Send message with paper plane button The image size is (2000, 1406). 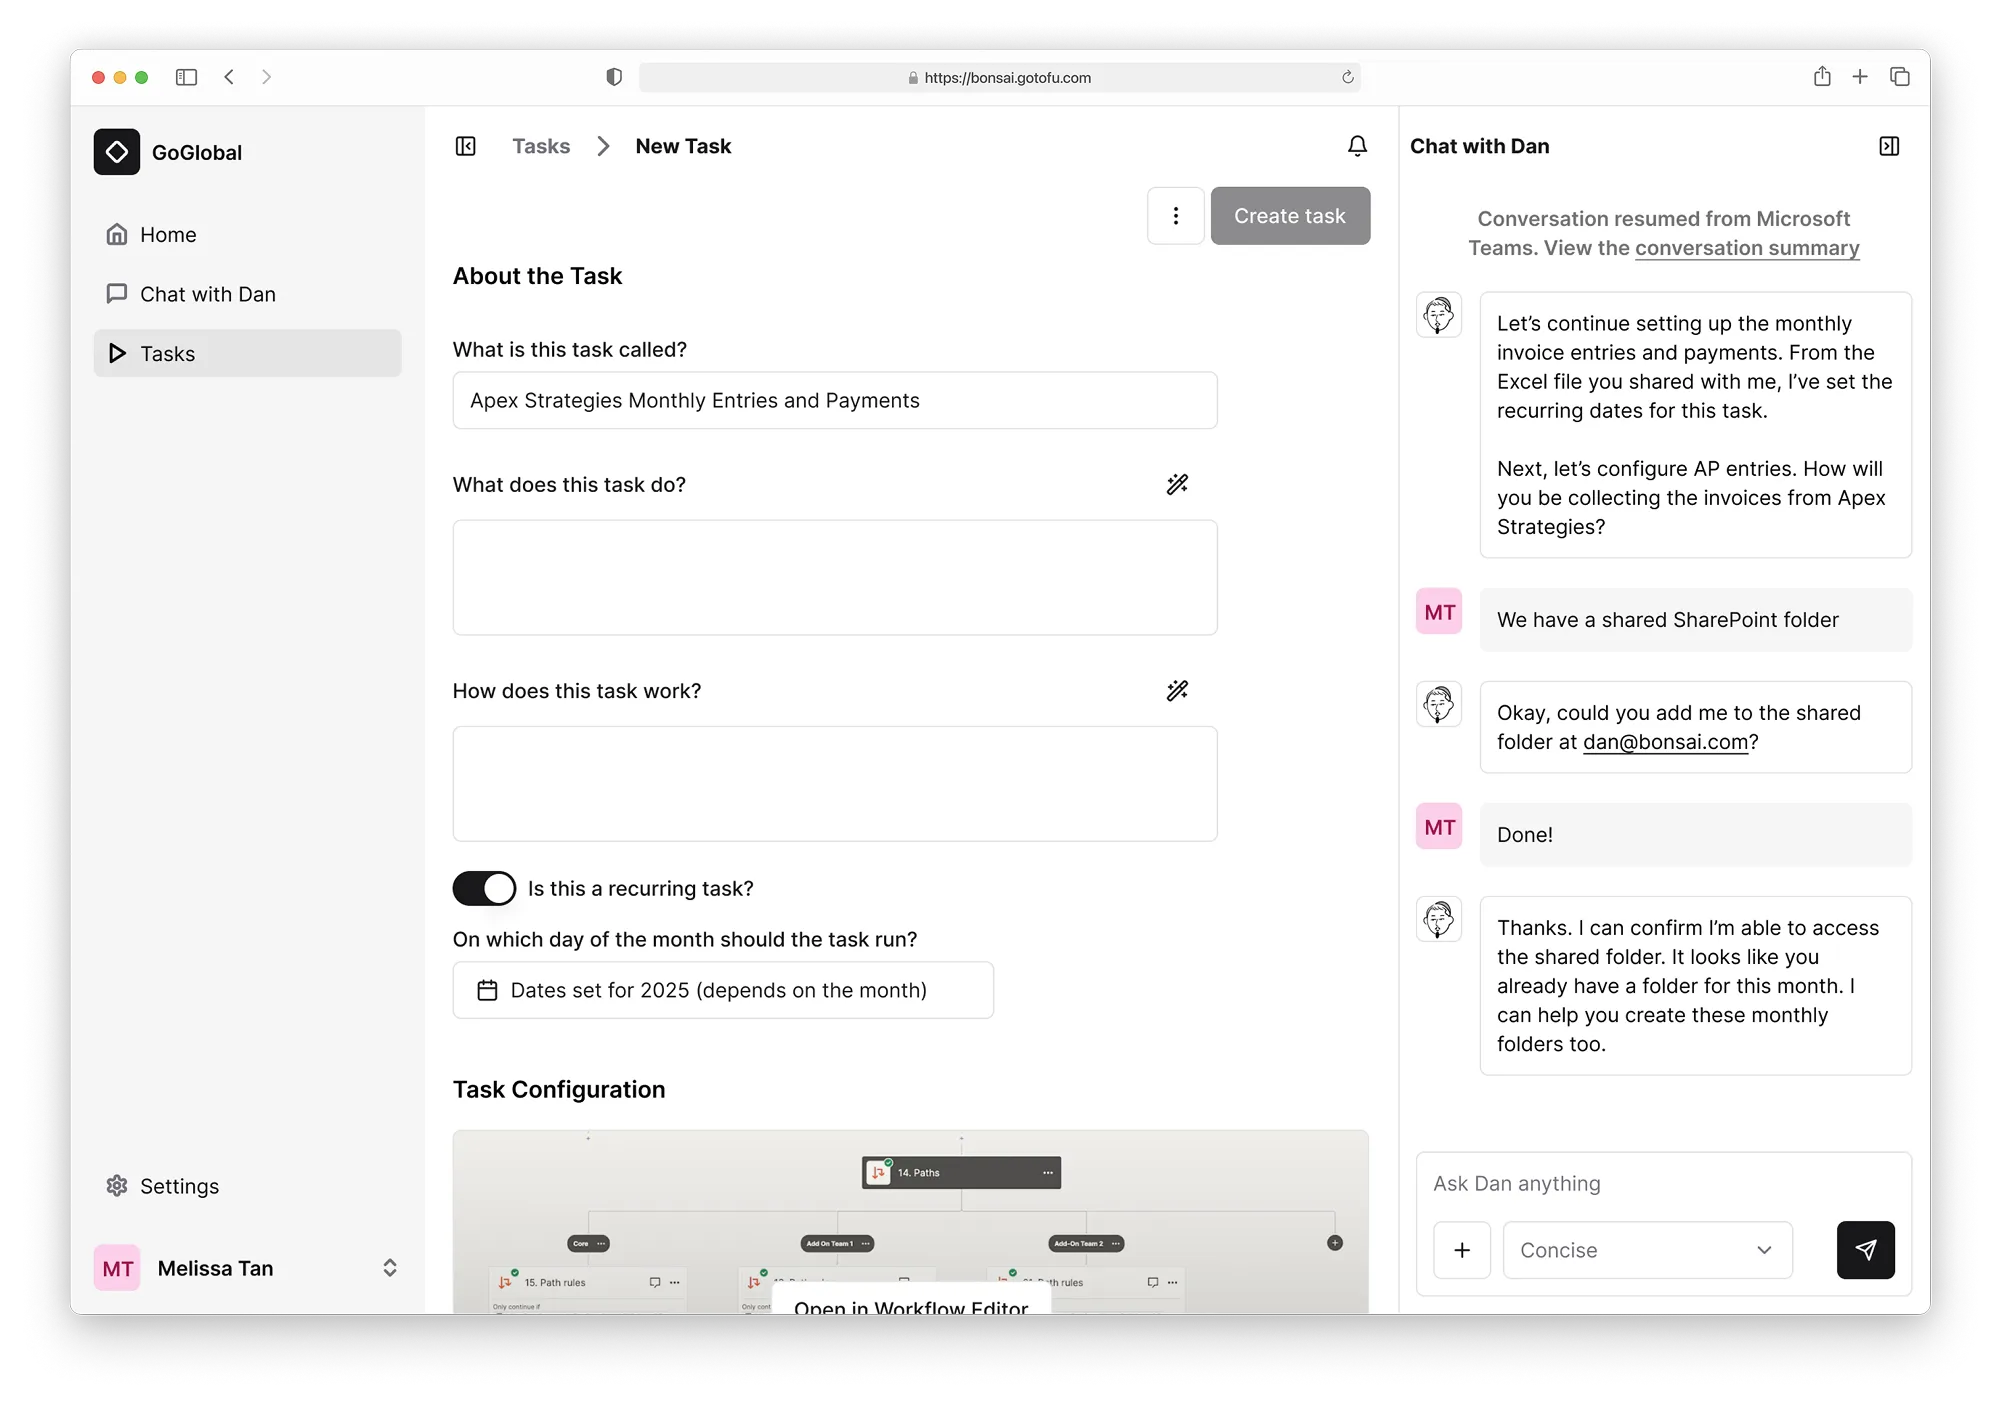click(1865, 1250)
